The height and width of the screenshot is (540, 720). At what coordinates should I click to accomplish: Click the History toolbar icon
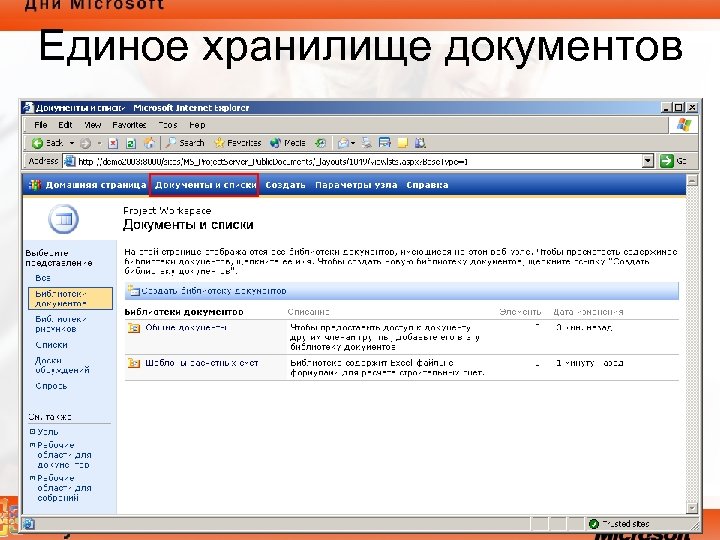pyautogui.click(x=321, y=143)
